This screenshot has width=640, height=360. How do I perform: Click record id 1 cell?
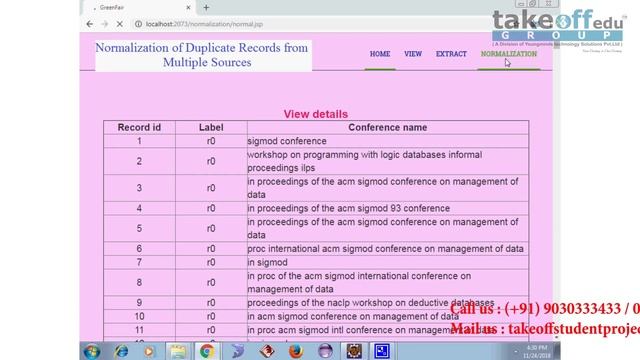(x=139, y=141)
